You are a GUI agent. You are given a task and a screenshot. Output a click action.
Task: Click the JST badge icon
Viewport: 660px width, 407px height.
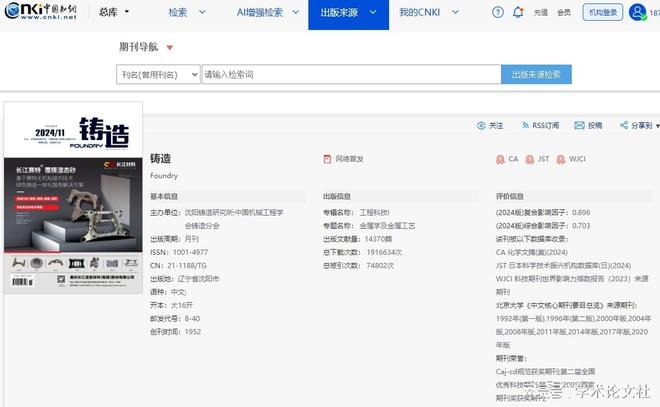(x=530, y=160)
